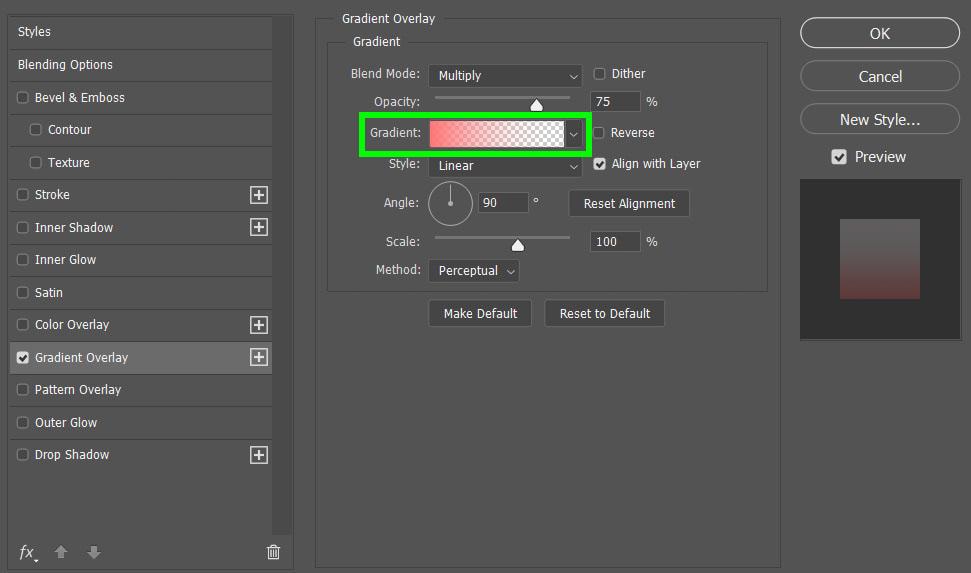The height and width of the screenshot is (573, 971).
Task: Open the fx add-style menu icon
Action: (27, 552)
